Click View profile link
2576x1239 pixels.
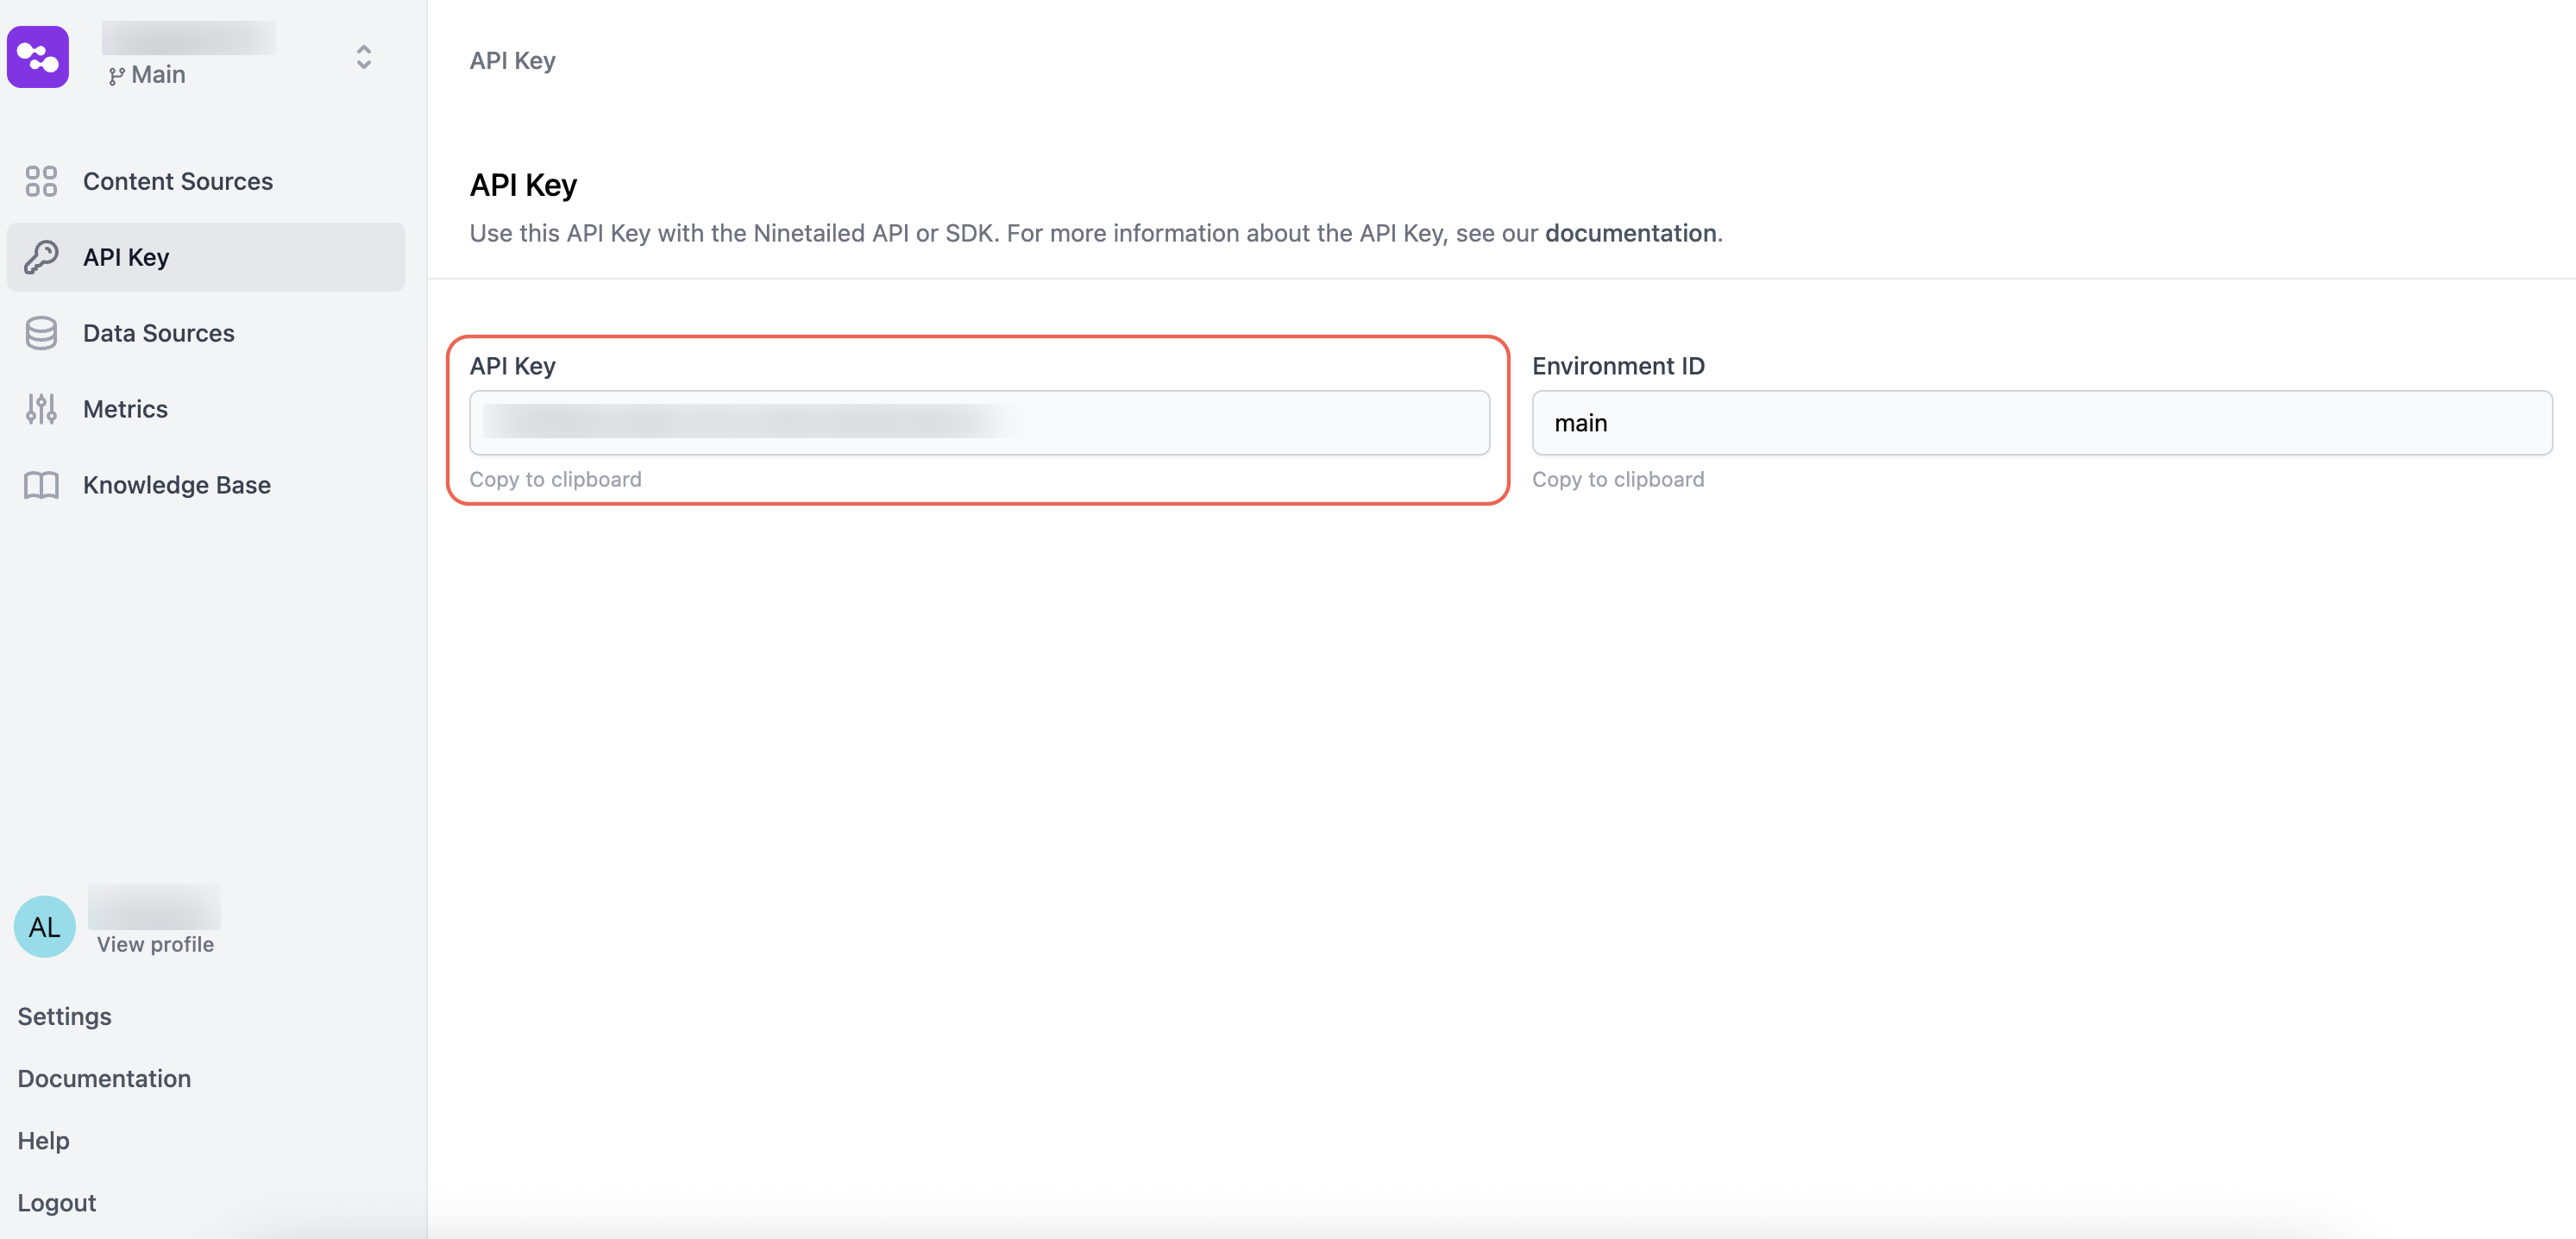(x=155, y=944)
